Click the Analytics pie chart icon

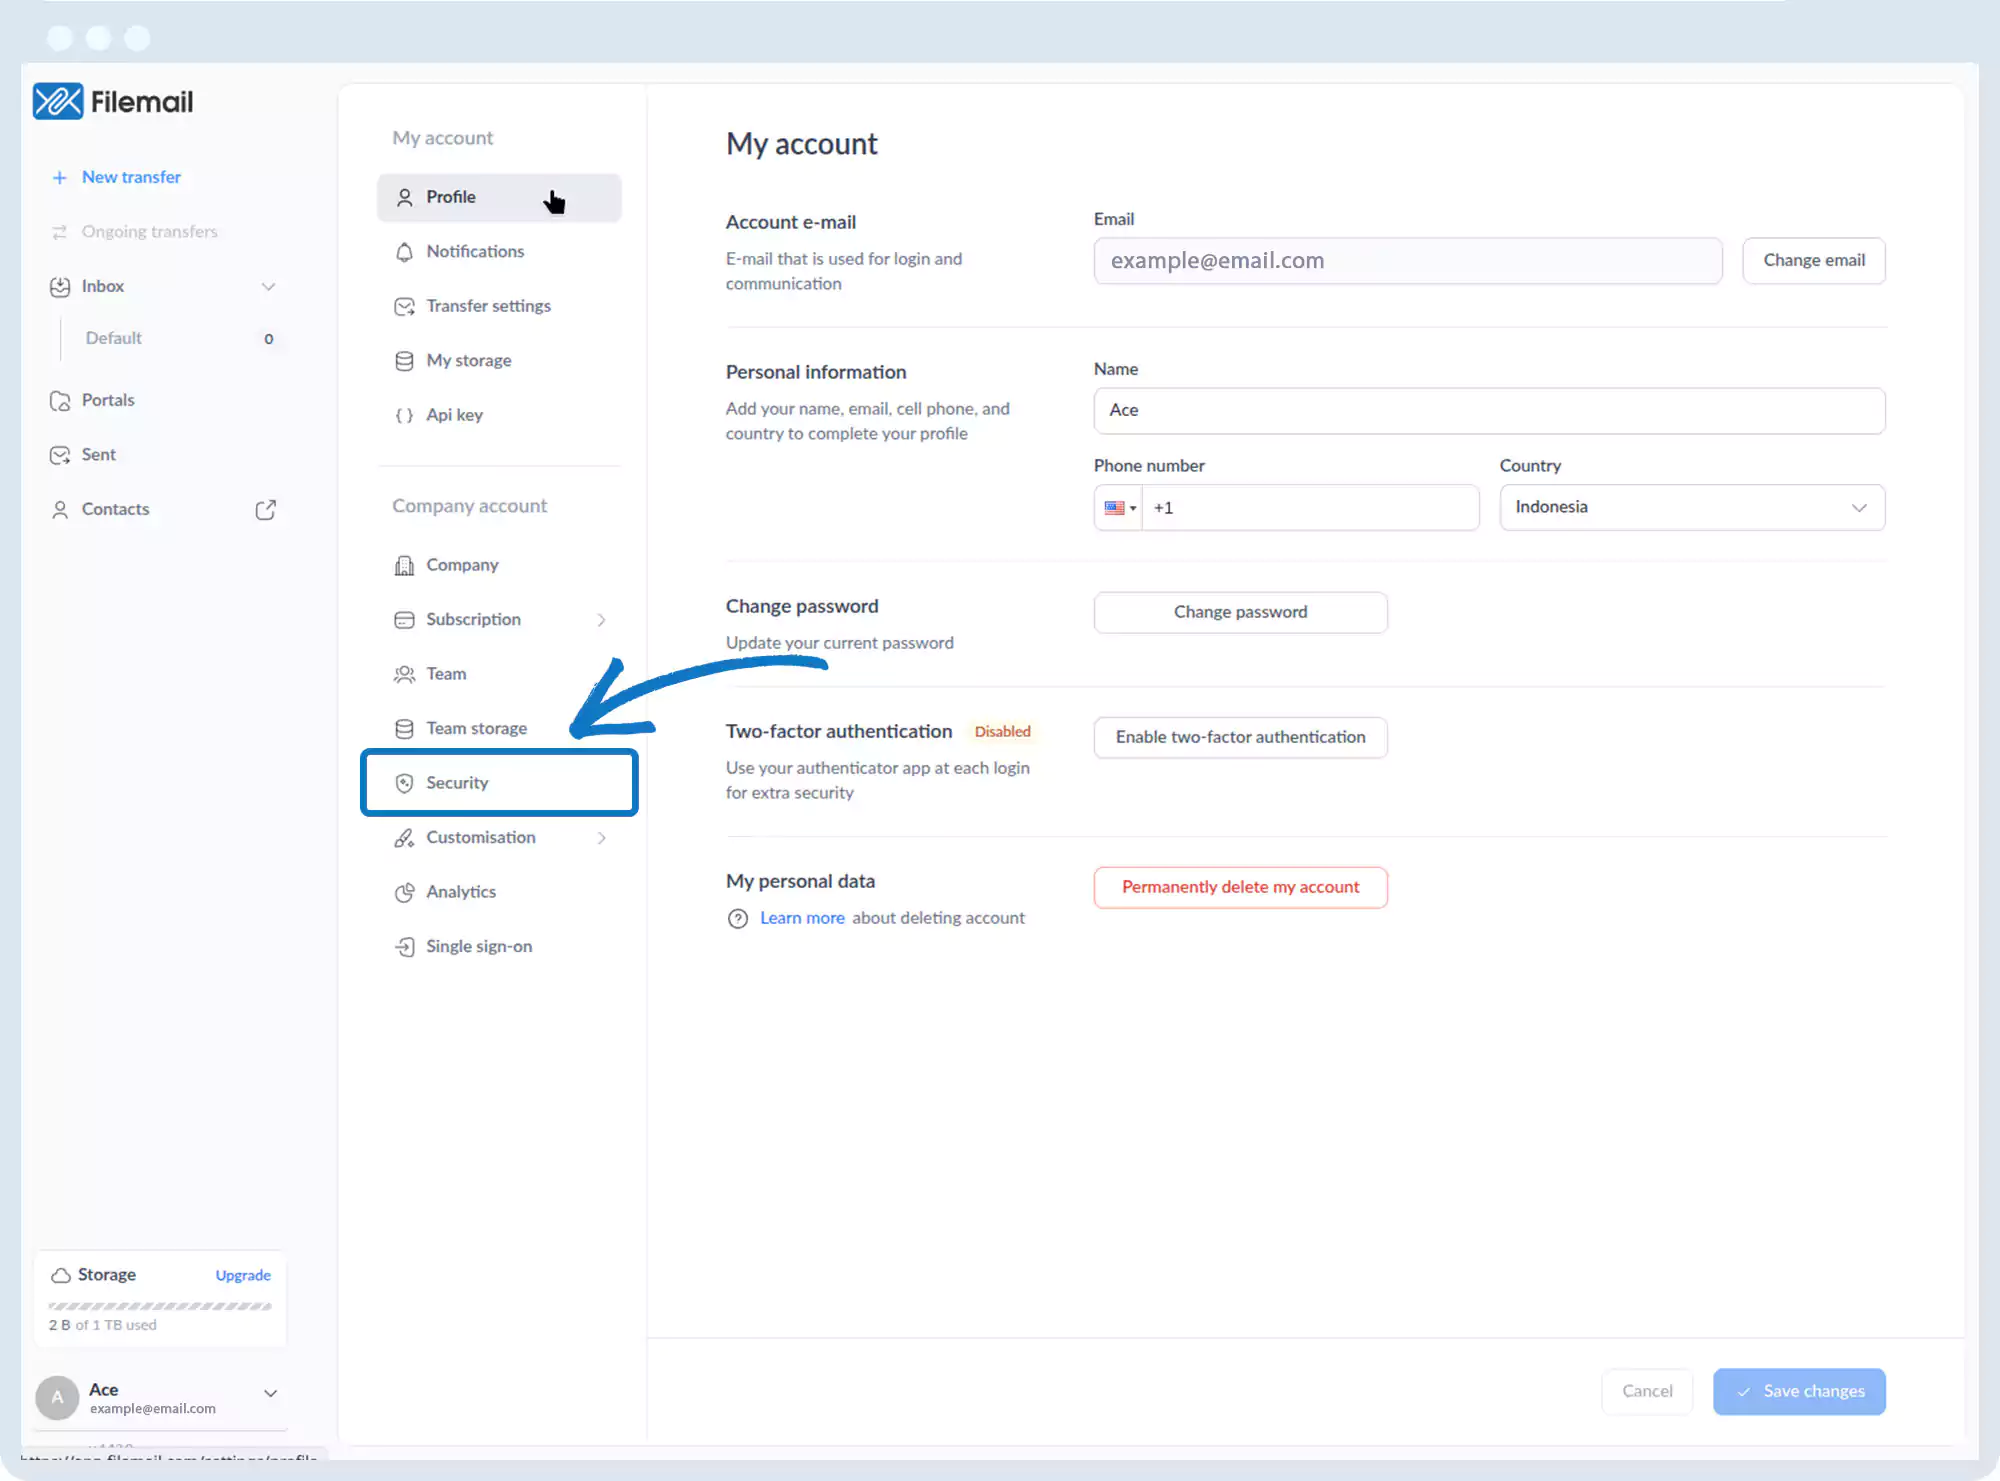pyautogui.click(x=404, y=892)
